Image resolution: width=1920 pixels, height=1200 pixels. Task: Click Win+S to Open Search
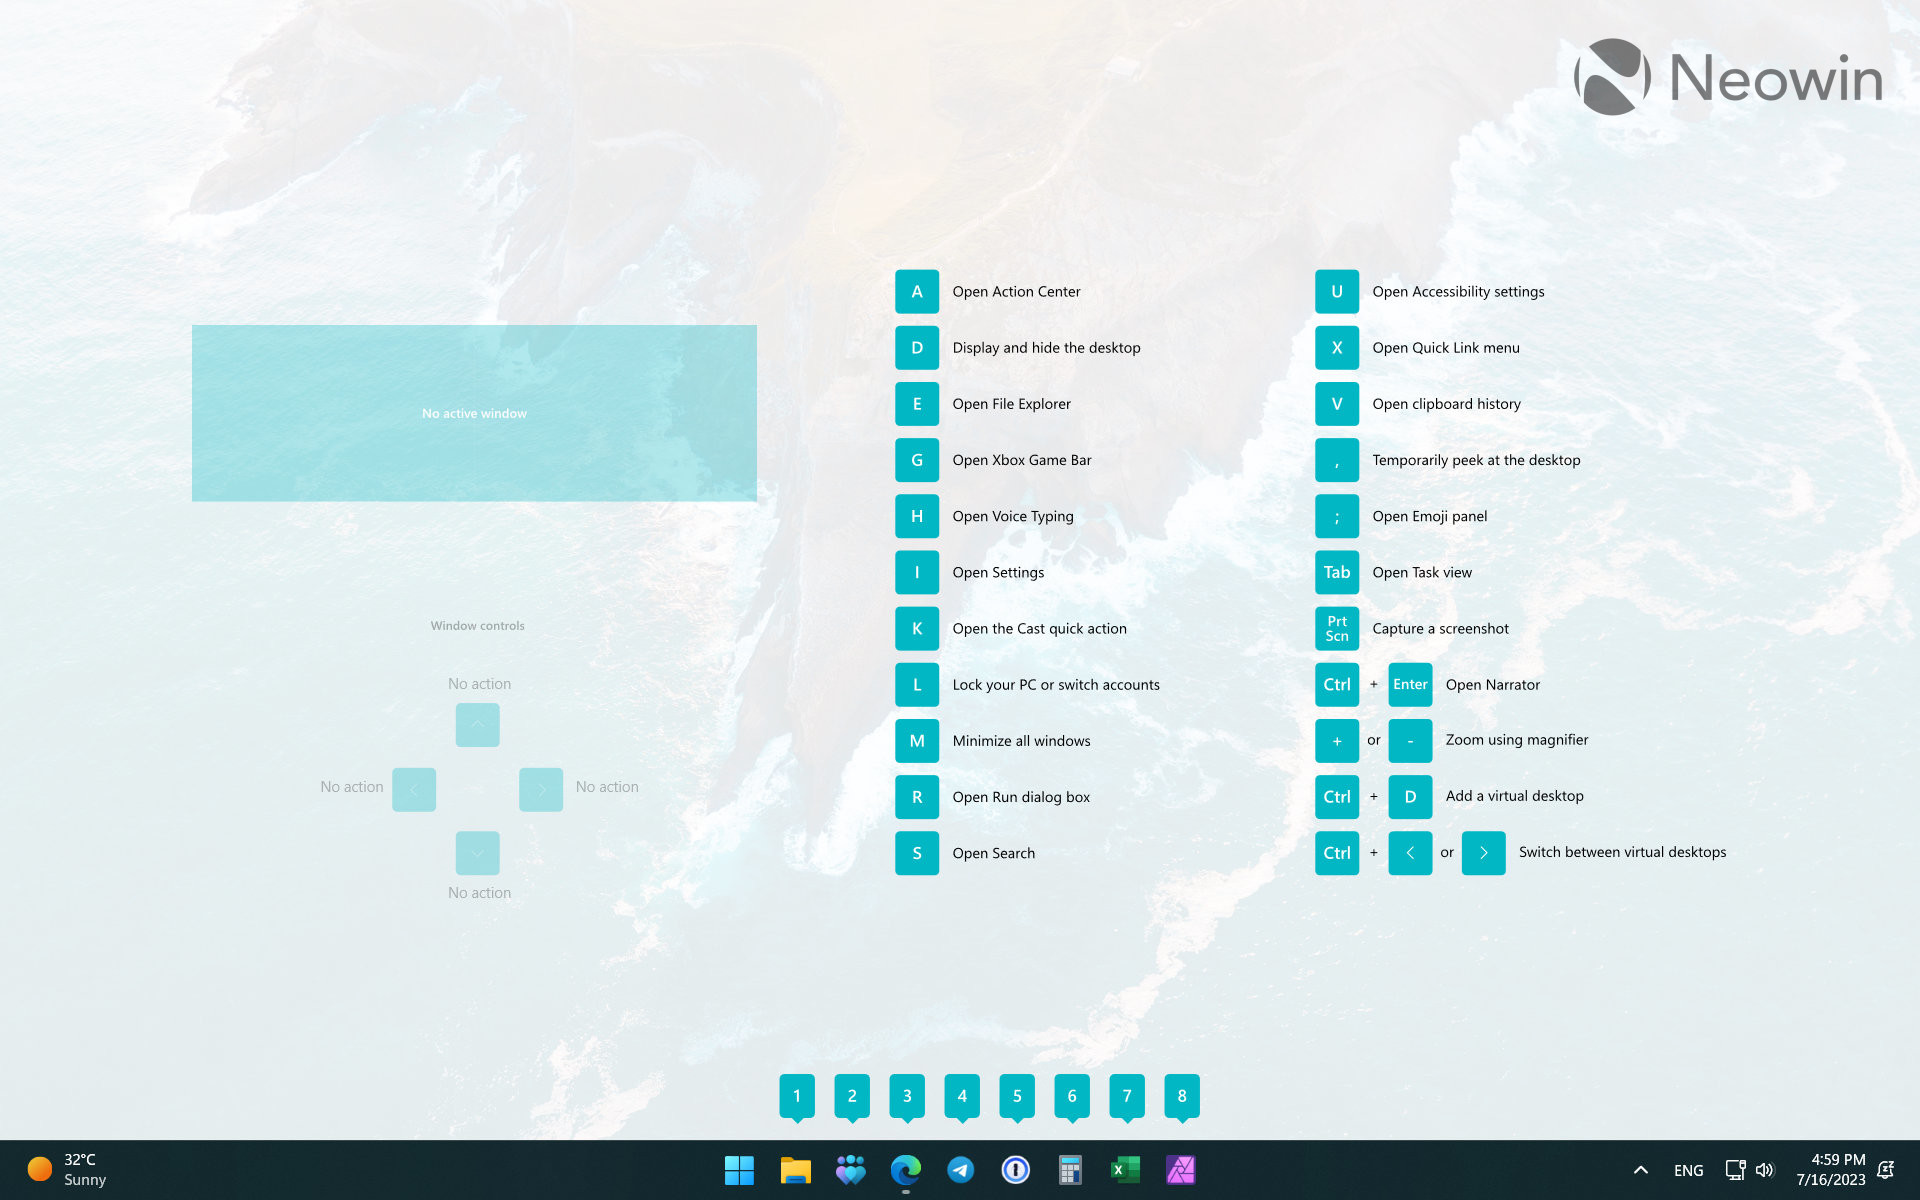point(915,852)
